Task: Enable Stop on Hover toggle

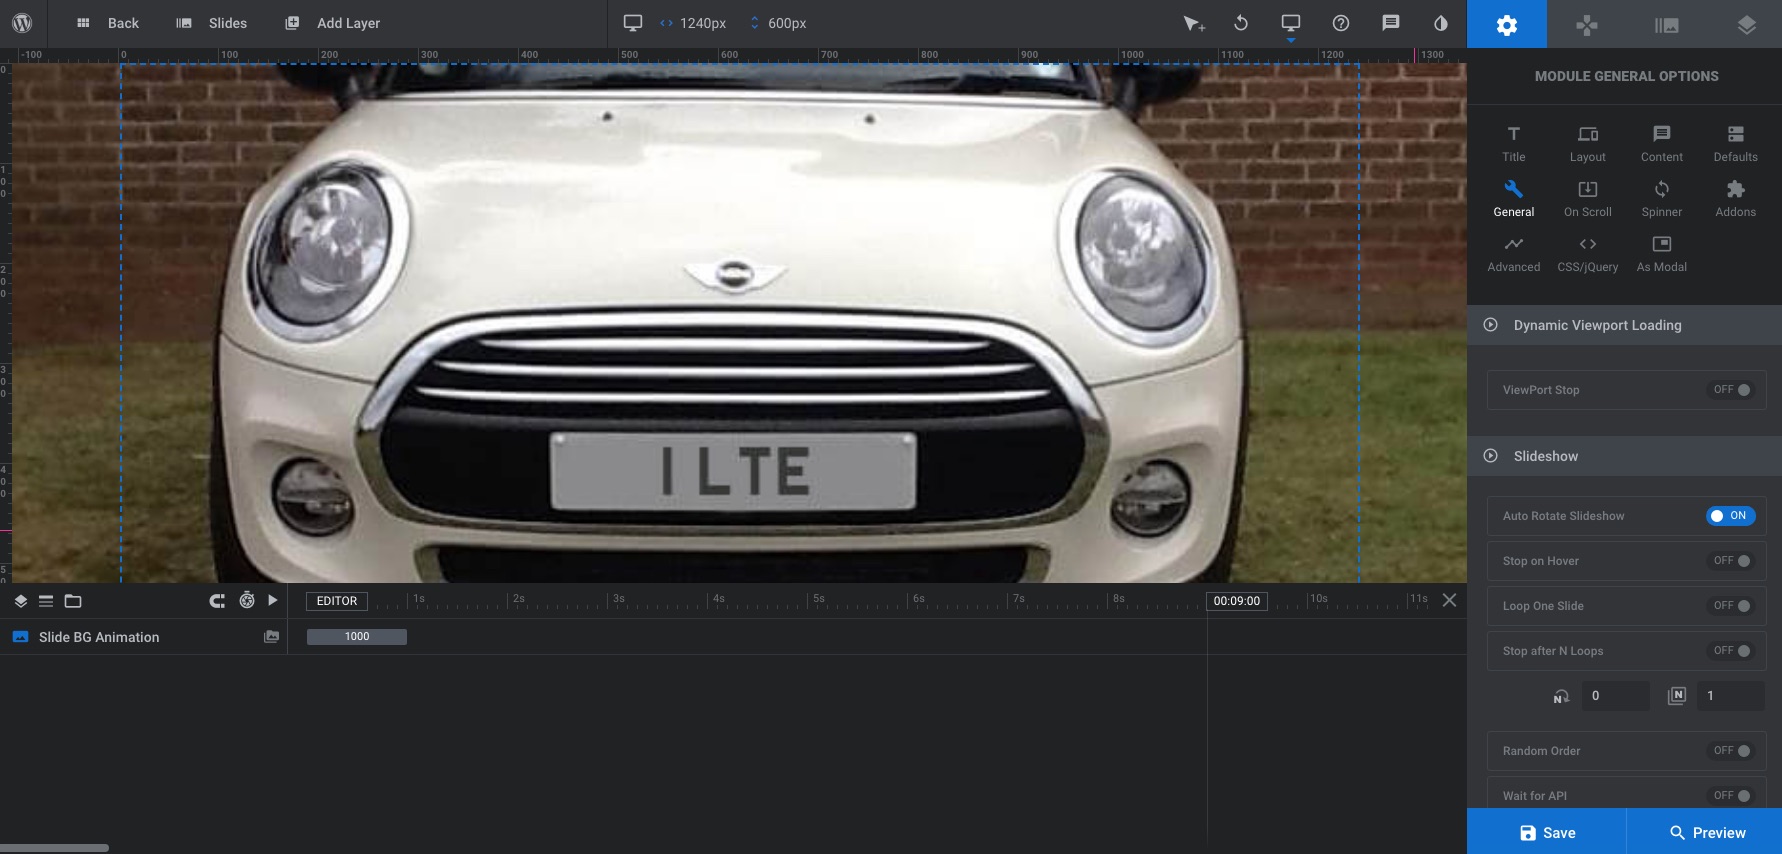Action: 1730,561
